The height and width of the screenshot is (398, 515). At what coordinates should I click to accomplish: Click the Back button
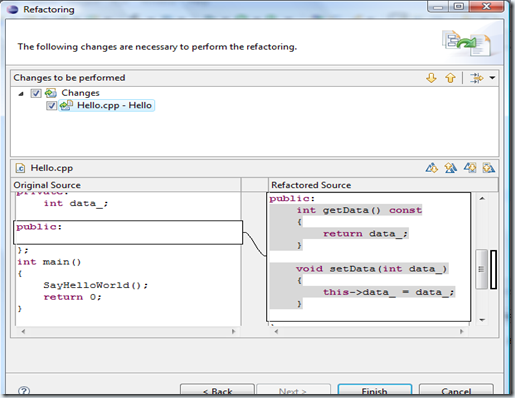217,391
